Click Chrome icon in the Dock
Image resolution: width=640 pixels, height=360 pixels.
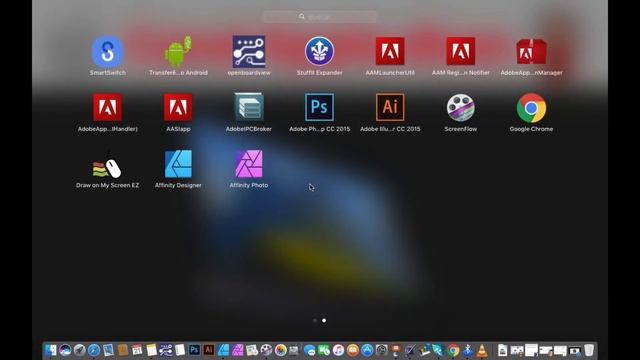[453, 350]
